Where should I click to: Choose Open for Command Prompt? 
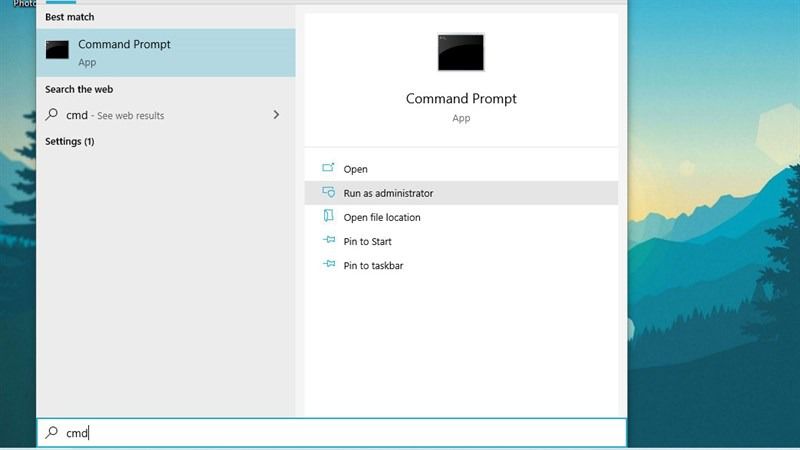pyautogui.click(x=461, y=169)
